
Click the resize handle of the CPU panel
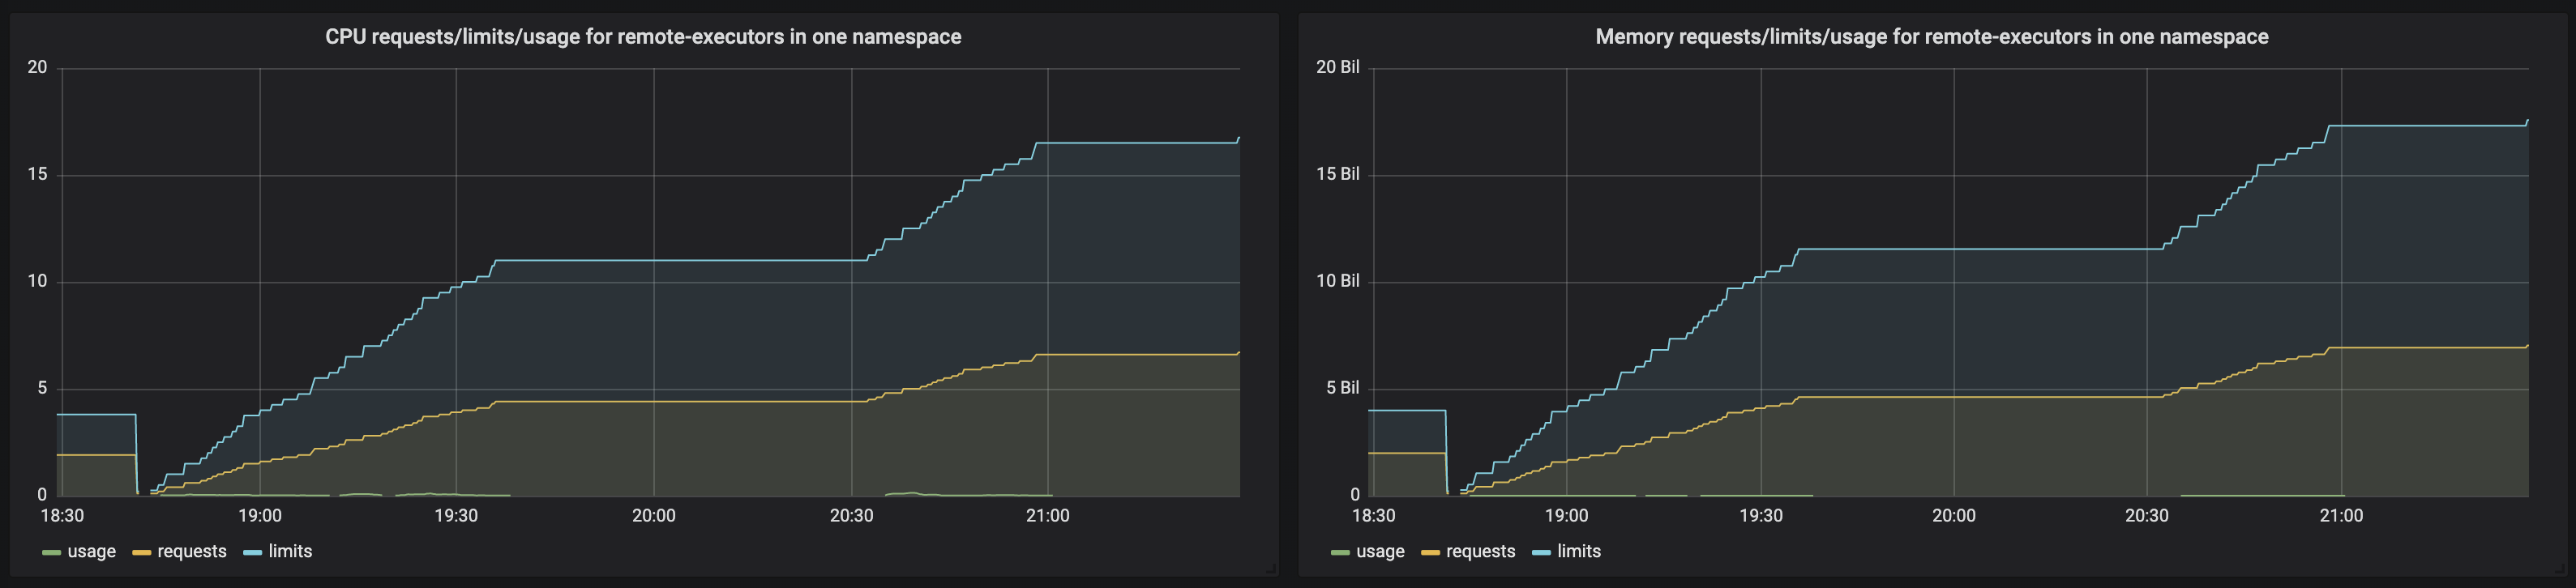point(1271,569)
